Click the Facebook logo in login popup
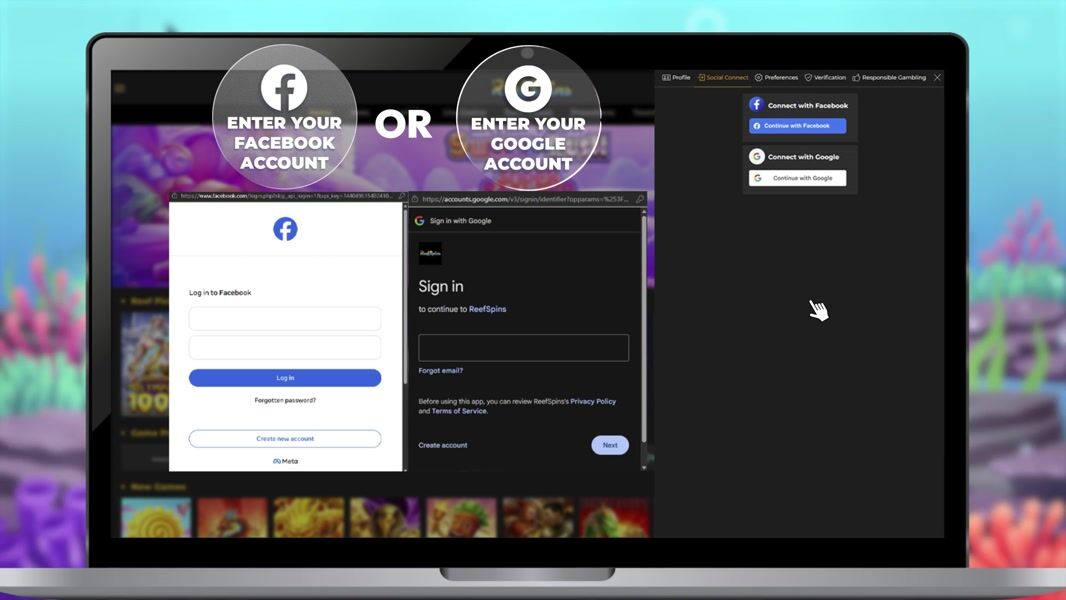Image resolution: width=1066 pixels, height=600 pixels. pyautogui.click(x=286, y=229)
